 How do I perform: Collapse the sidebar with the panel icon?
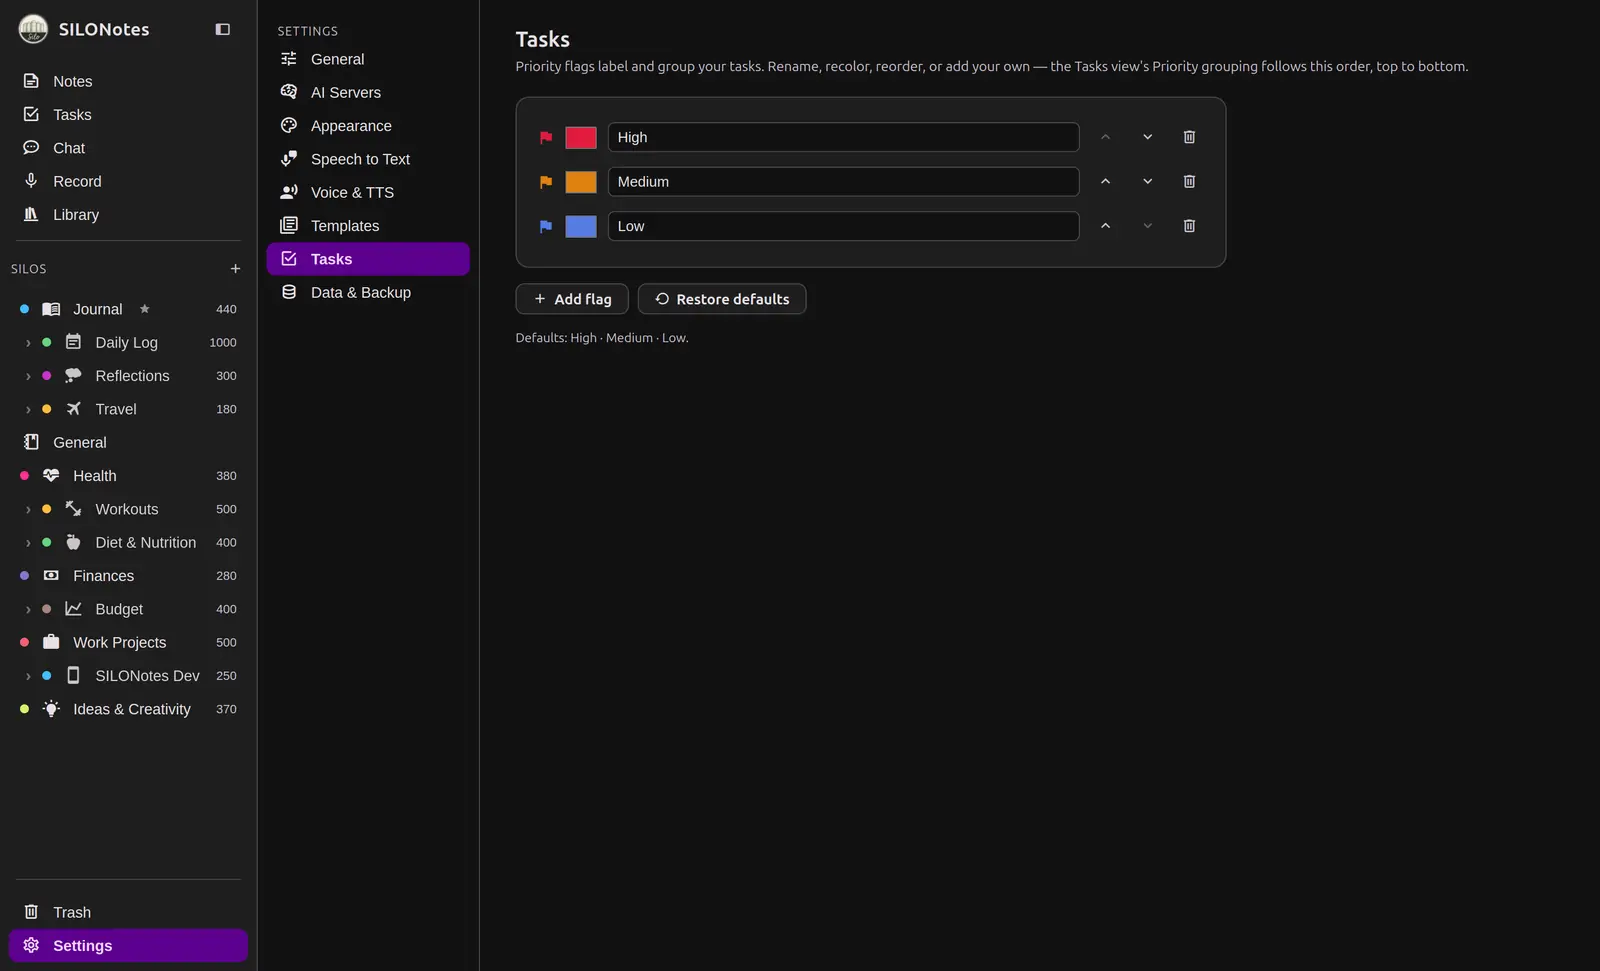[223, 30]
